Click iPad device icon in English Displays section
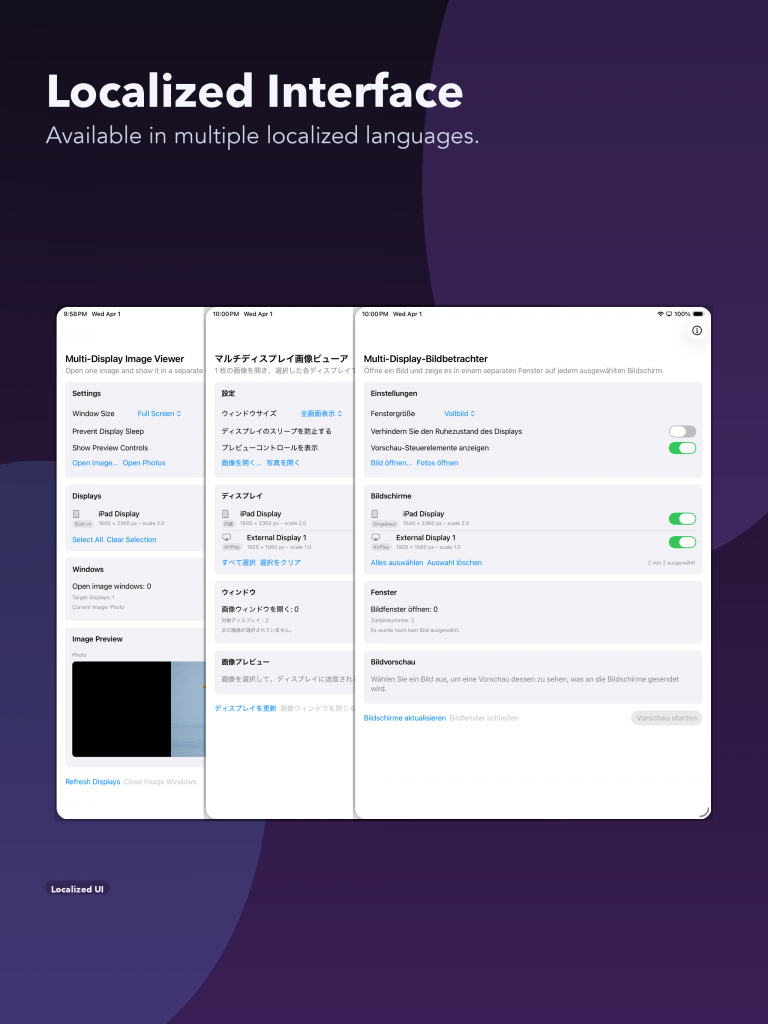Image resolution: width=768 pixels, height=1024 pixels. (76, 514)
